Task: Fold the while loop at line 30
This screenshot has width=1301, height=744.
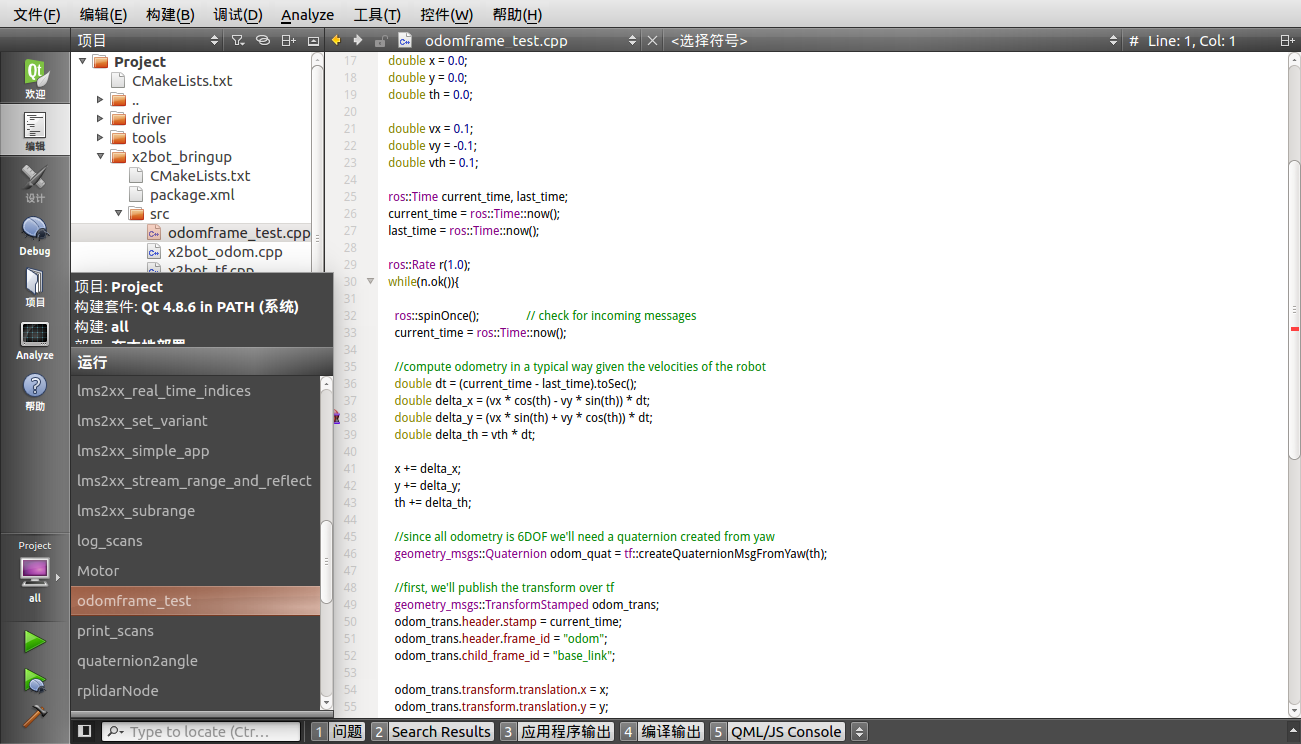Action: pos(370,282)
